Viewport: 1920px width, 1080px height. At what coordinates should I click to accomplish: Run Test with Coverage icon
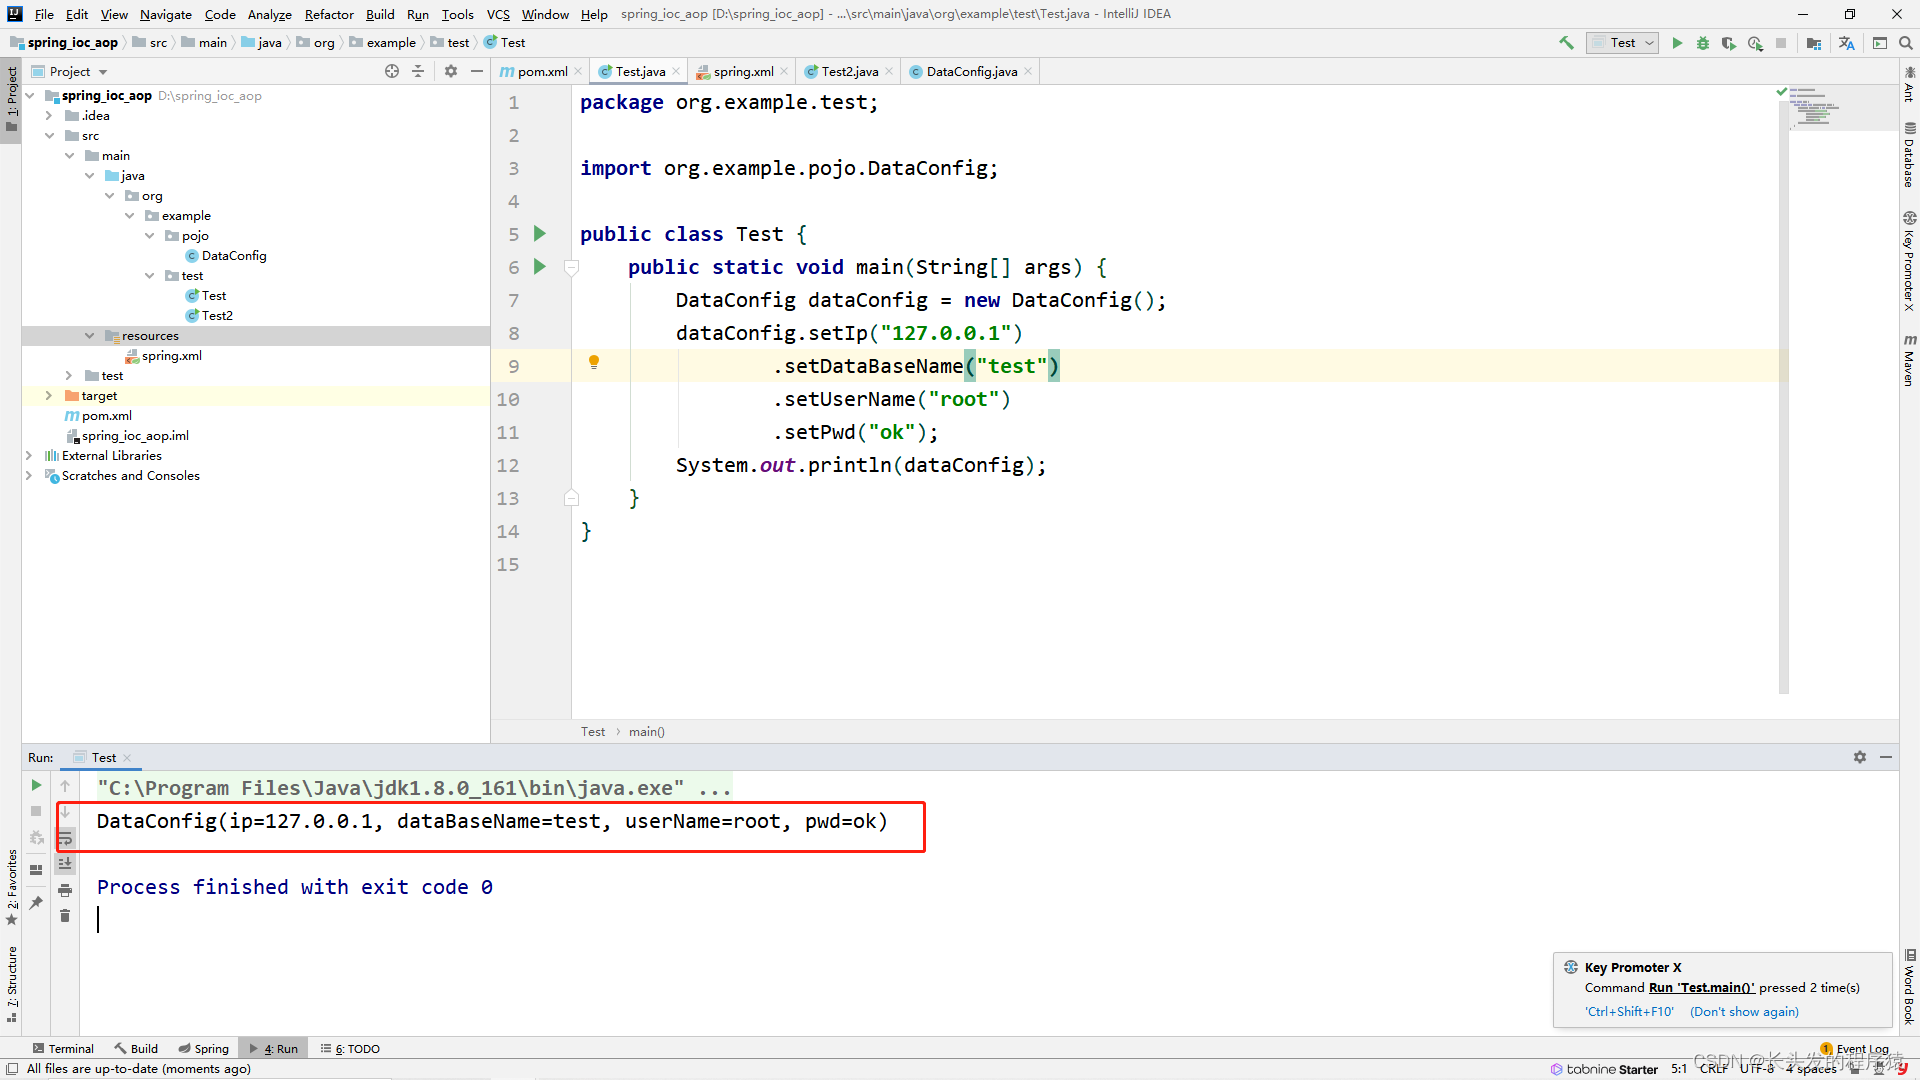1728,43
